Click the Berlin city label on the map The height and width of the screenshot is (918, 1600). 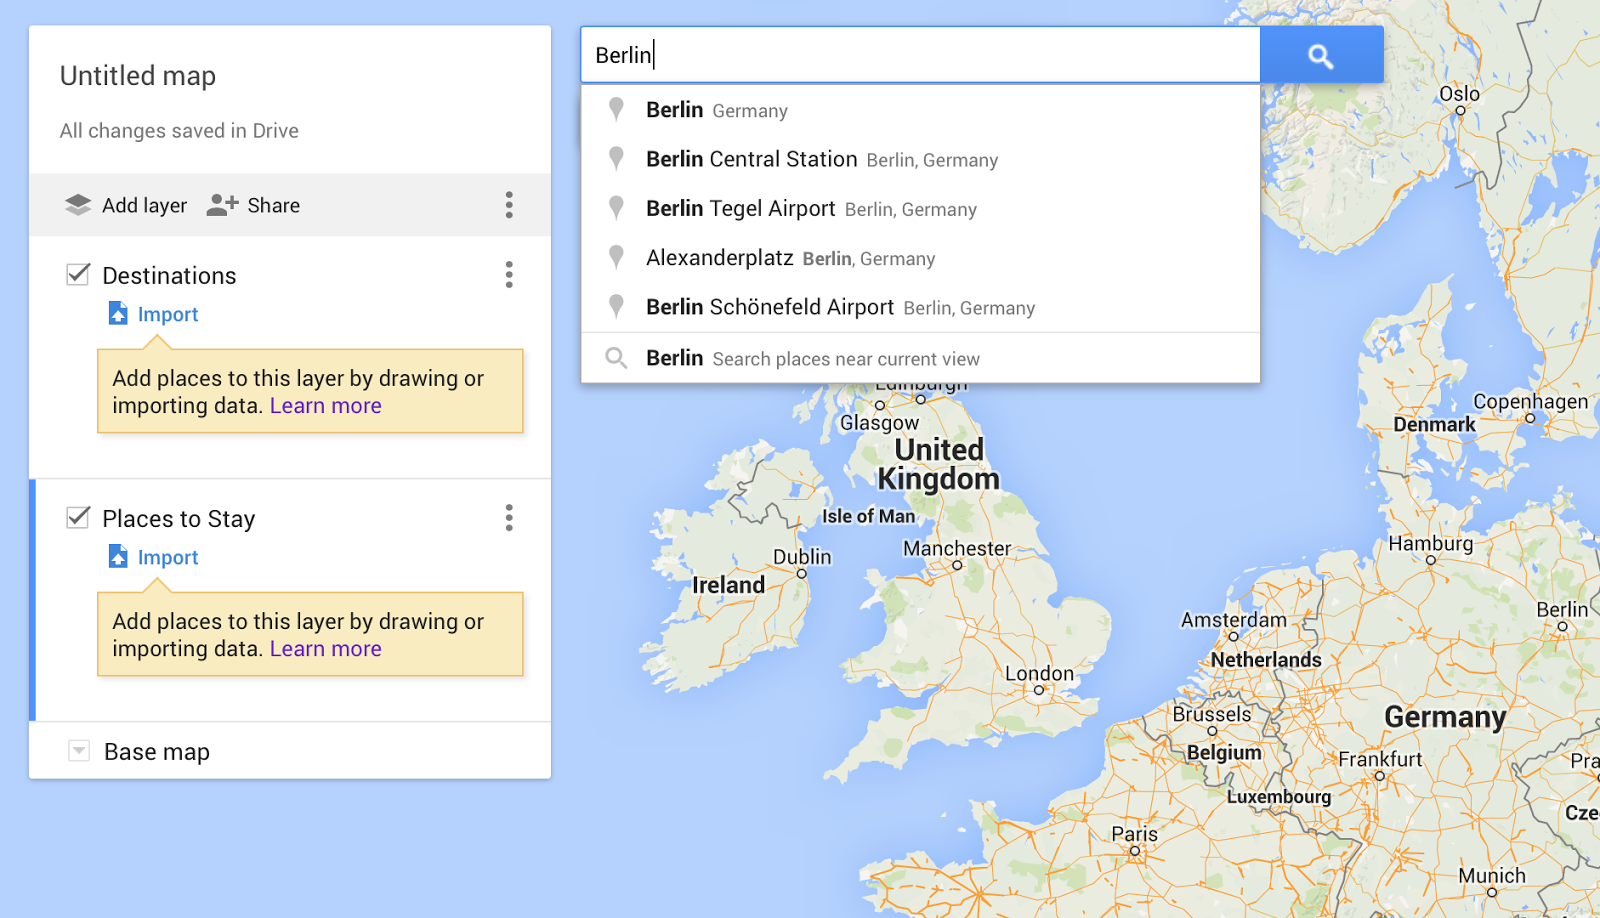[1562, 610]
